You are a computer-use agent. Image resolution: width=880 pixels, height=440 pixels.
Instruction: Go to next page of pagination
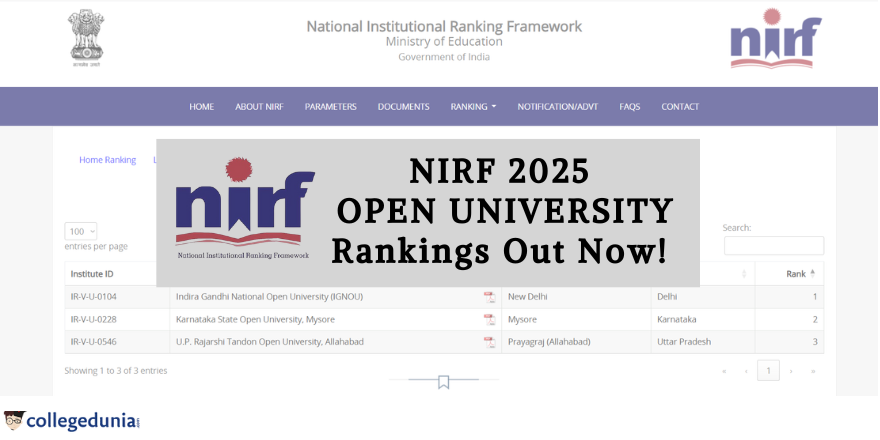(791, 371)
